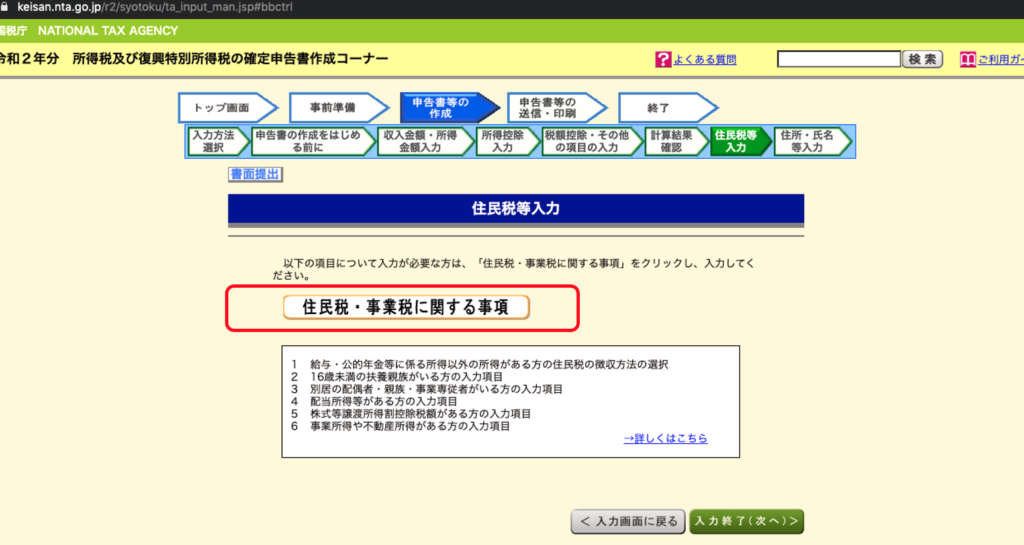Go to the 終了 step

pyautogui.click(x=667, y=108)
